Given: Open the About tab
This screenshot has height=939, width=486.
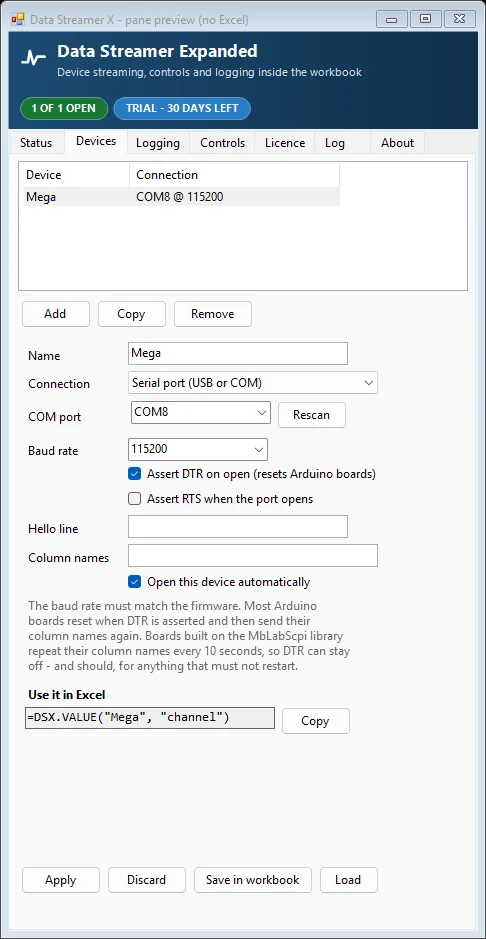Looking at the screenshot, I should (397, 143).
